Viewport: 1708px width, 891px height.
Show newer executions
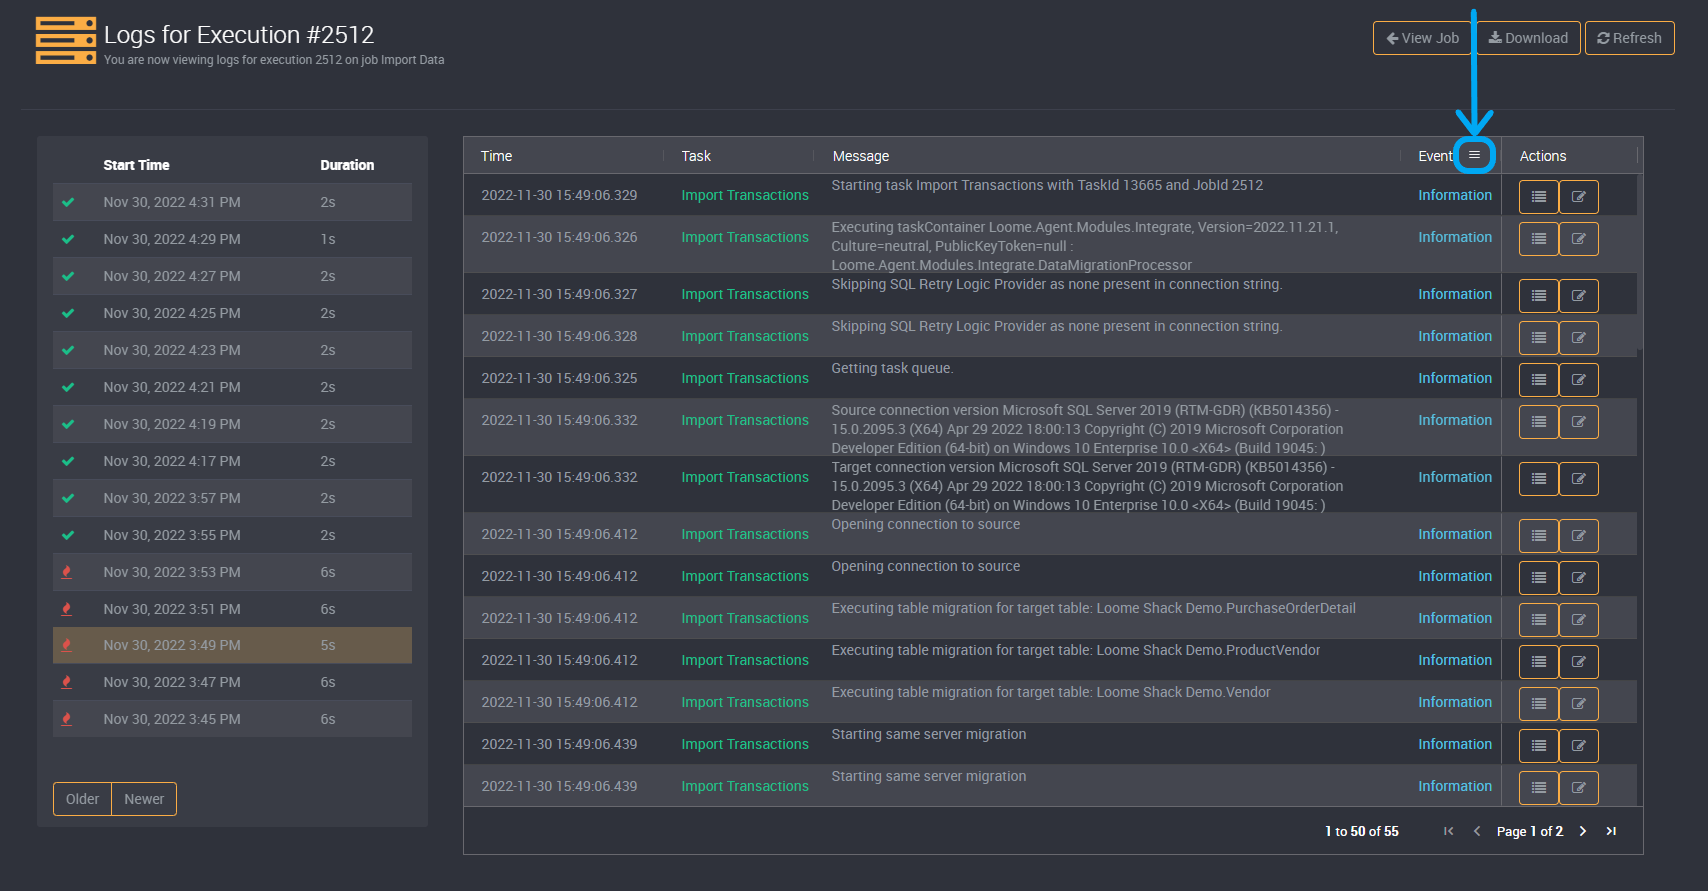[144, 799]
